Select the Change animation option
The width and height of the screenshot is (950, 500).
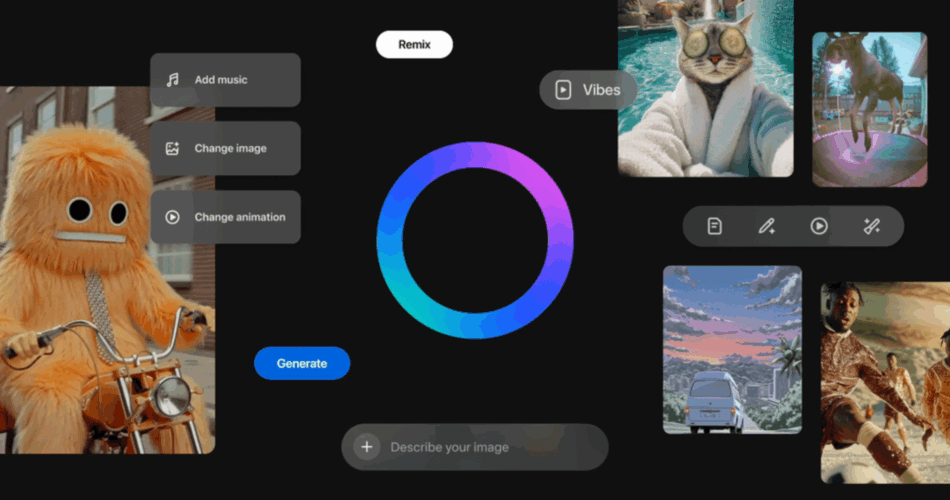coord(225,217)
